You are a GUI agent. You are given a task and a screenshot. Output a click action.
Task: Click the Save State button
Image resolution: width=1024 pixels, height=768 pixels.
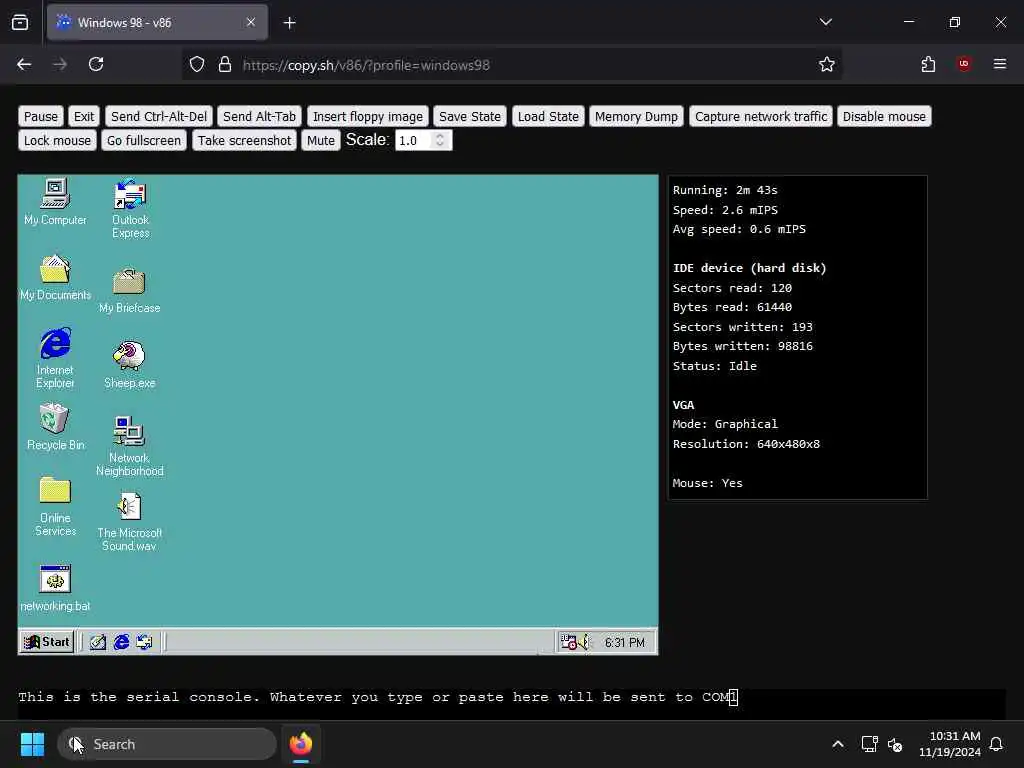click(470, 116)
